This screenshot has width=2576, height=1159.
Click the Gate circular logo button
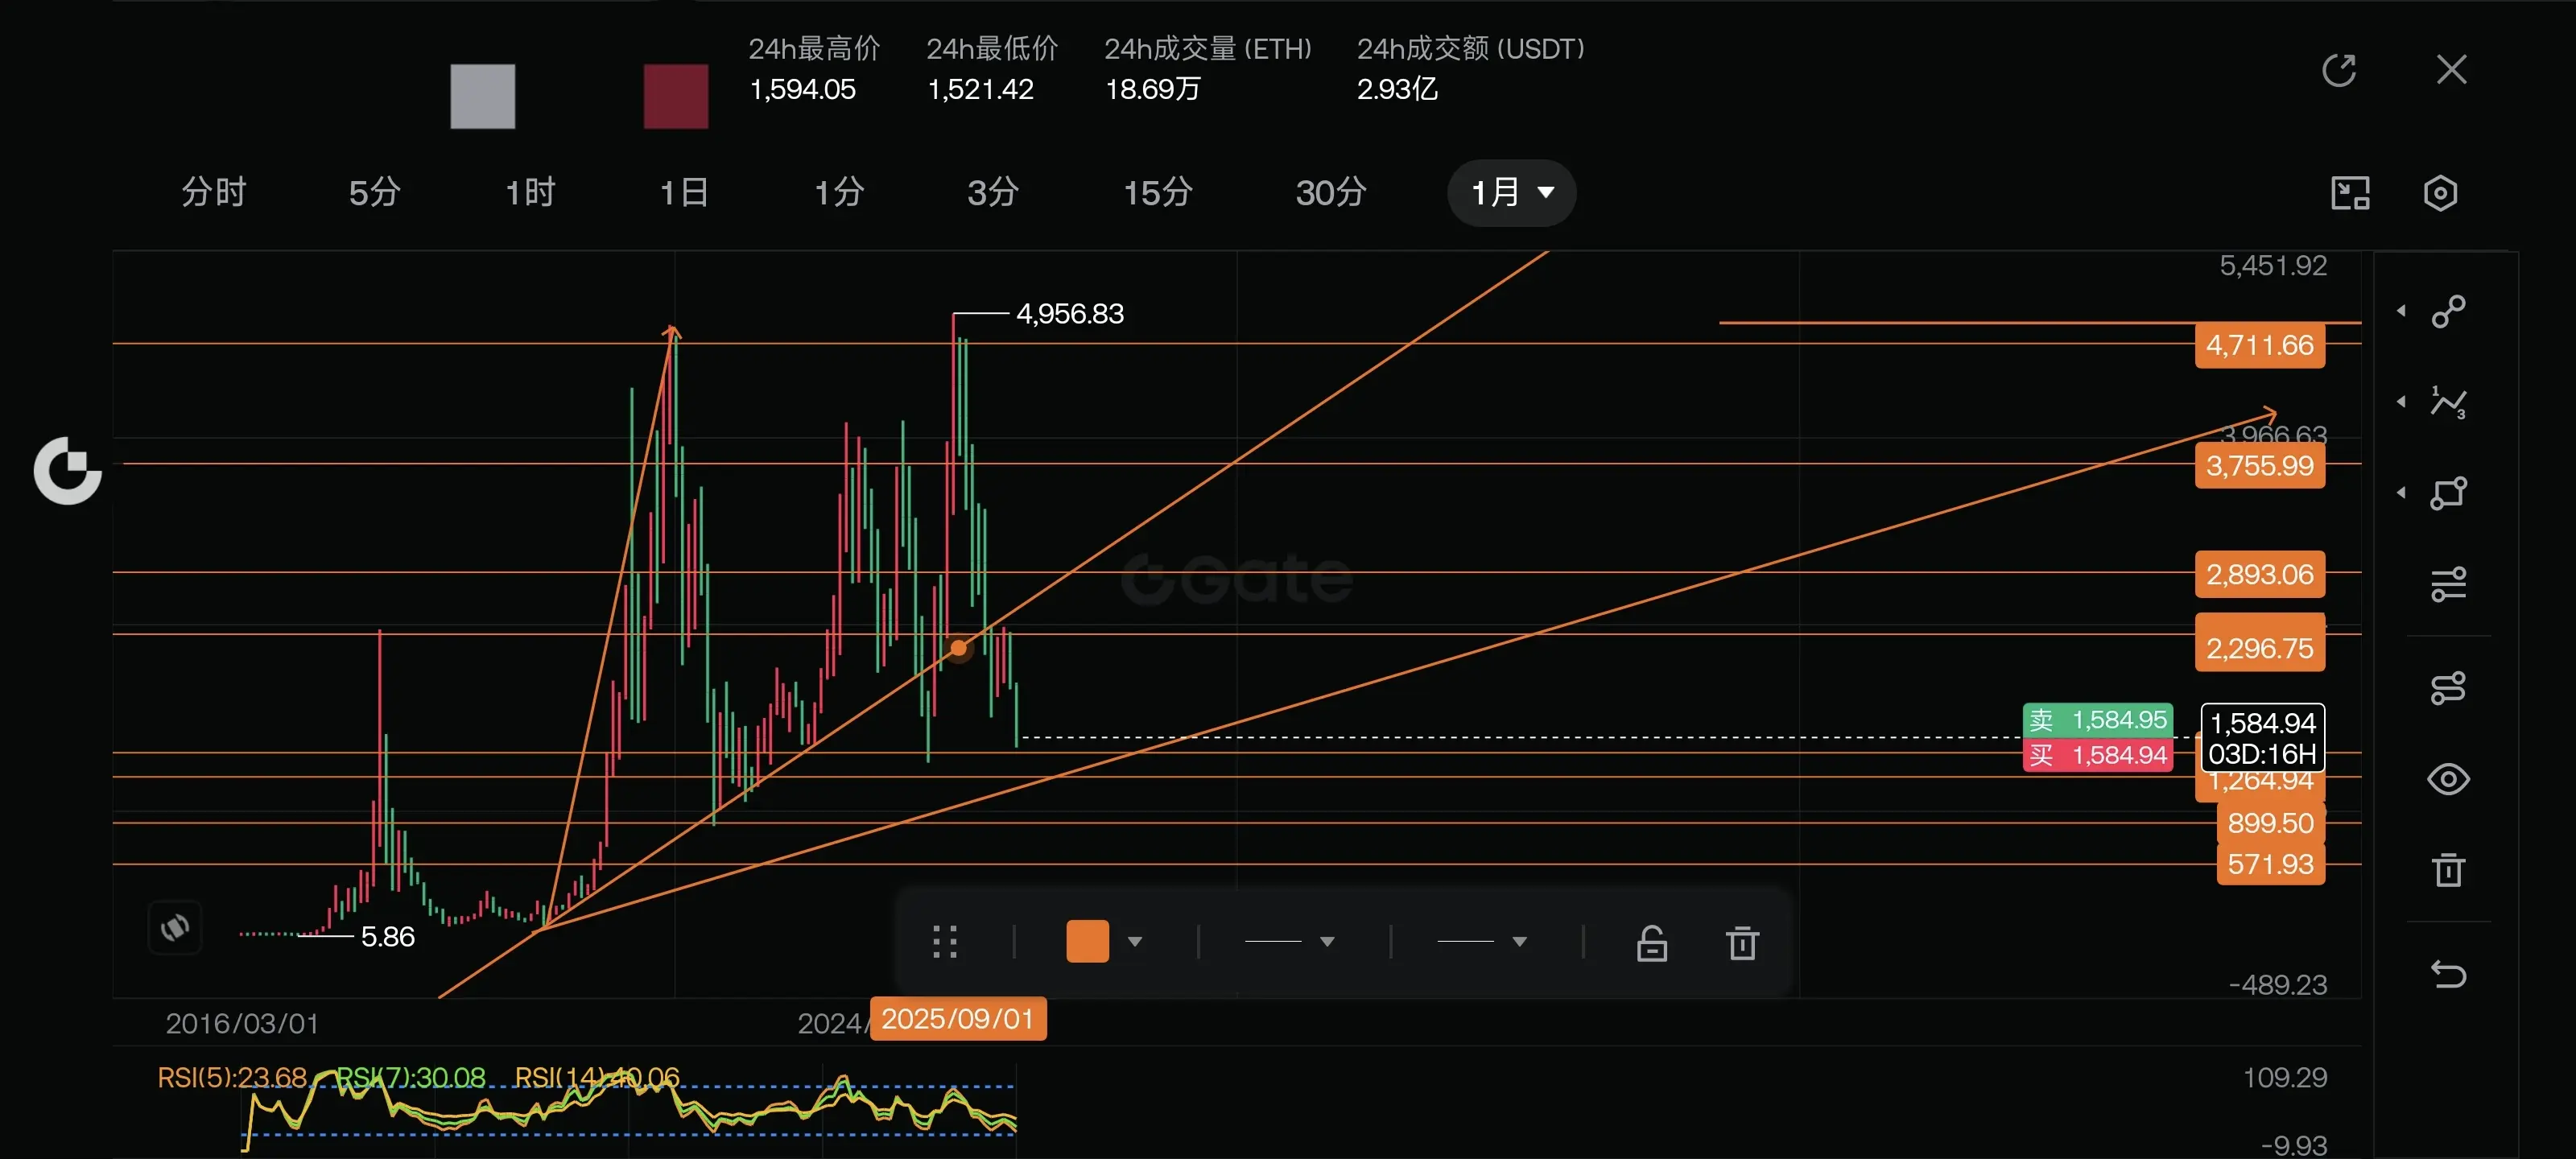click(x=68, y=471)
